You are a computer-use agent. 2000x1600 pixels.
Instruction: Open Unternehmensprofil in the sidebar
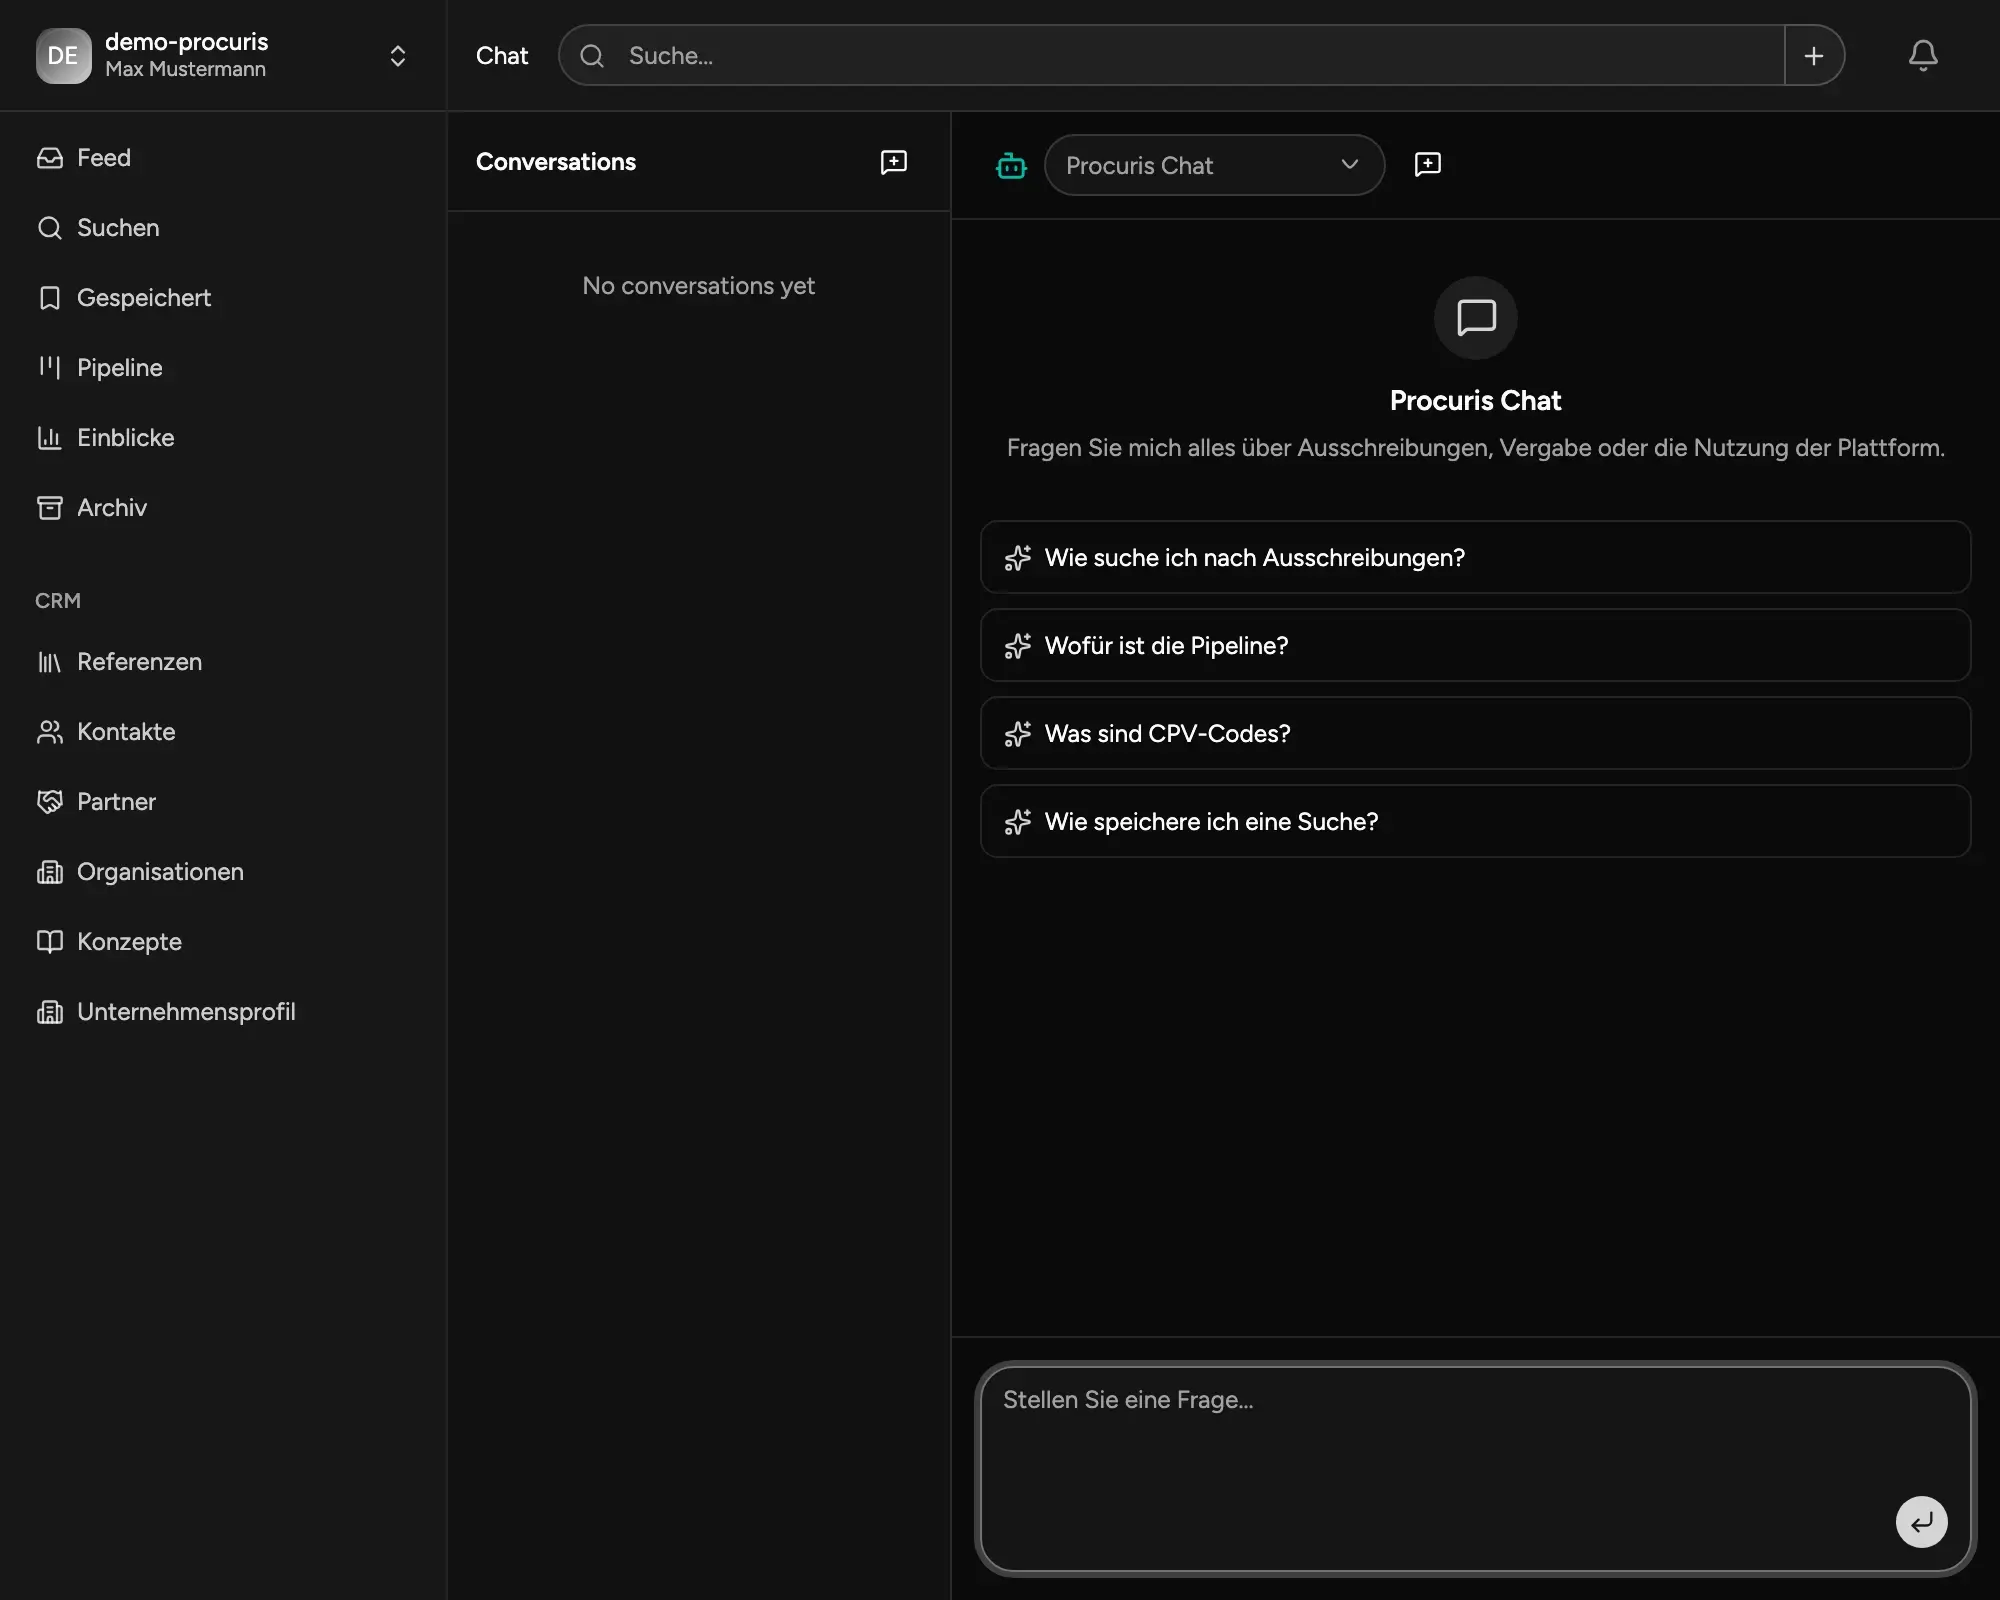pyautogui.click(x=222, y=1012)
